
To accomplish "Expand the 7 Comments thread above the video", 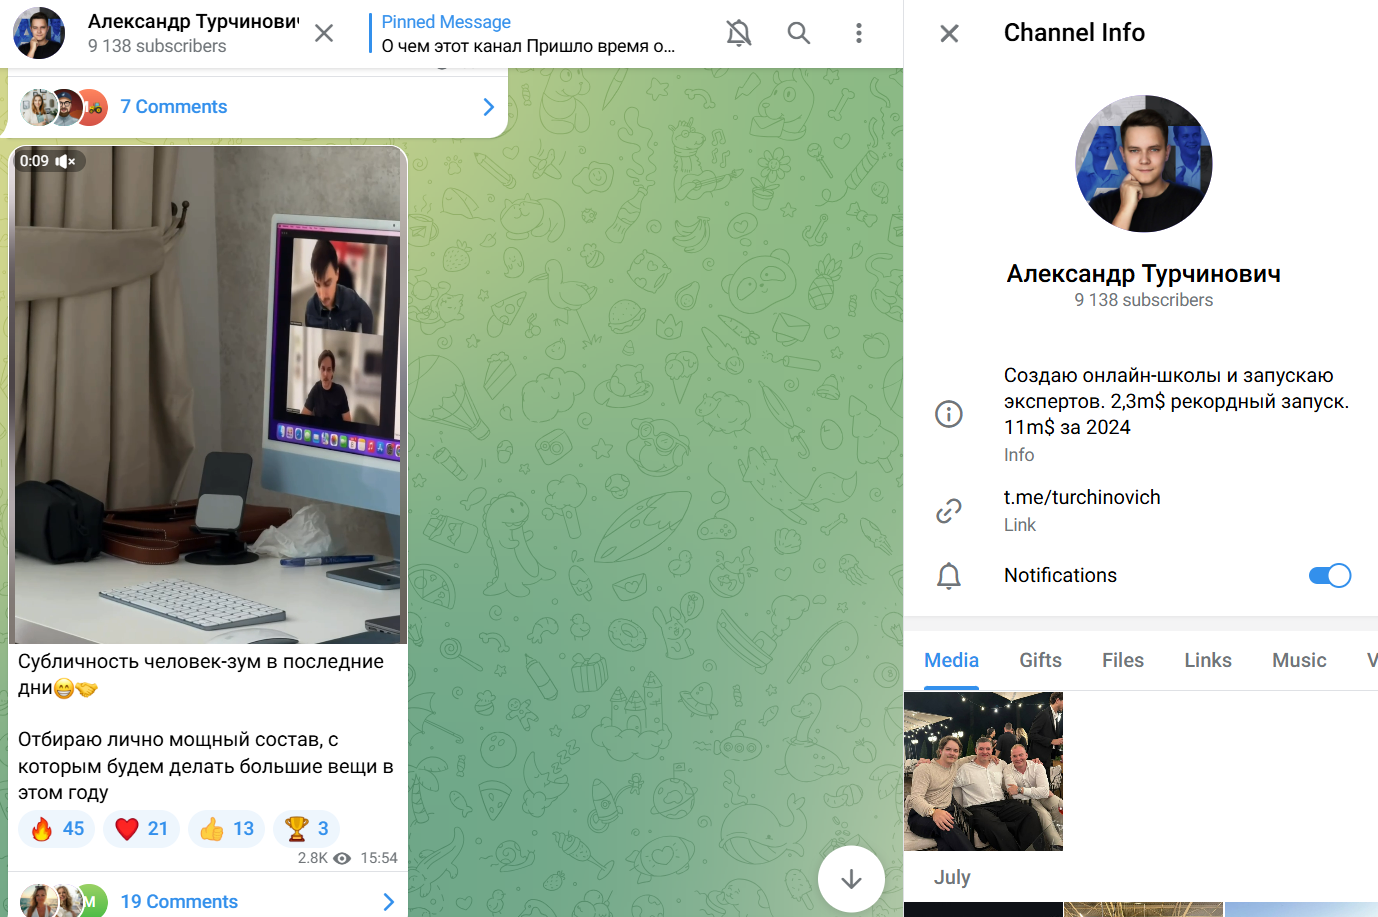I will [488, 106].
